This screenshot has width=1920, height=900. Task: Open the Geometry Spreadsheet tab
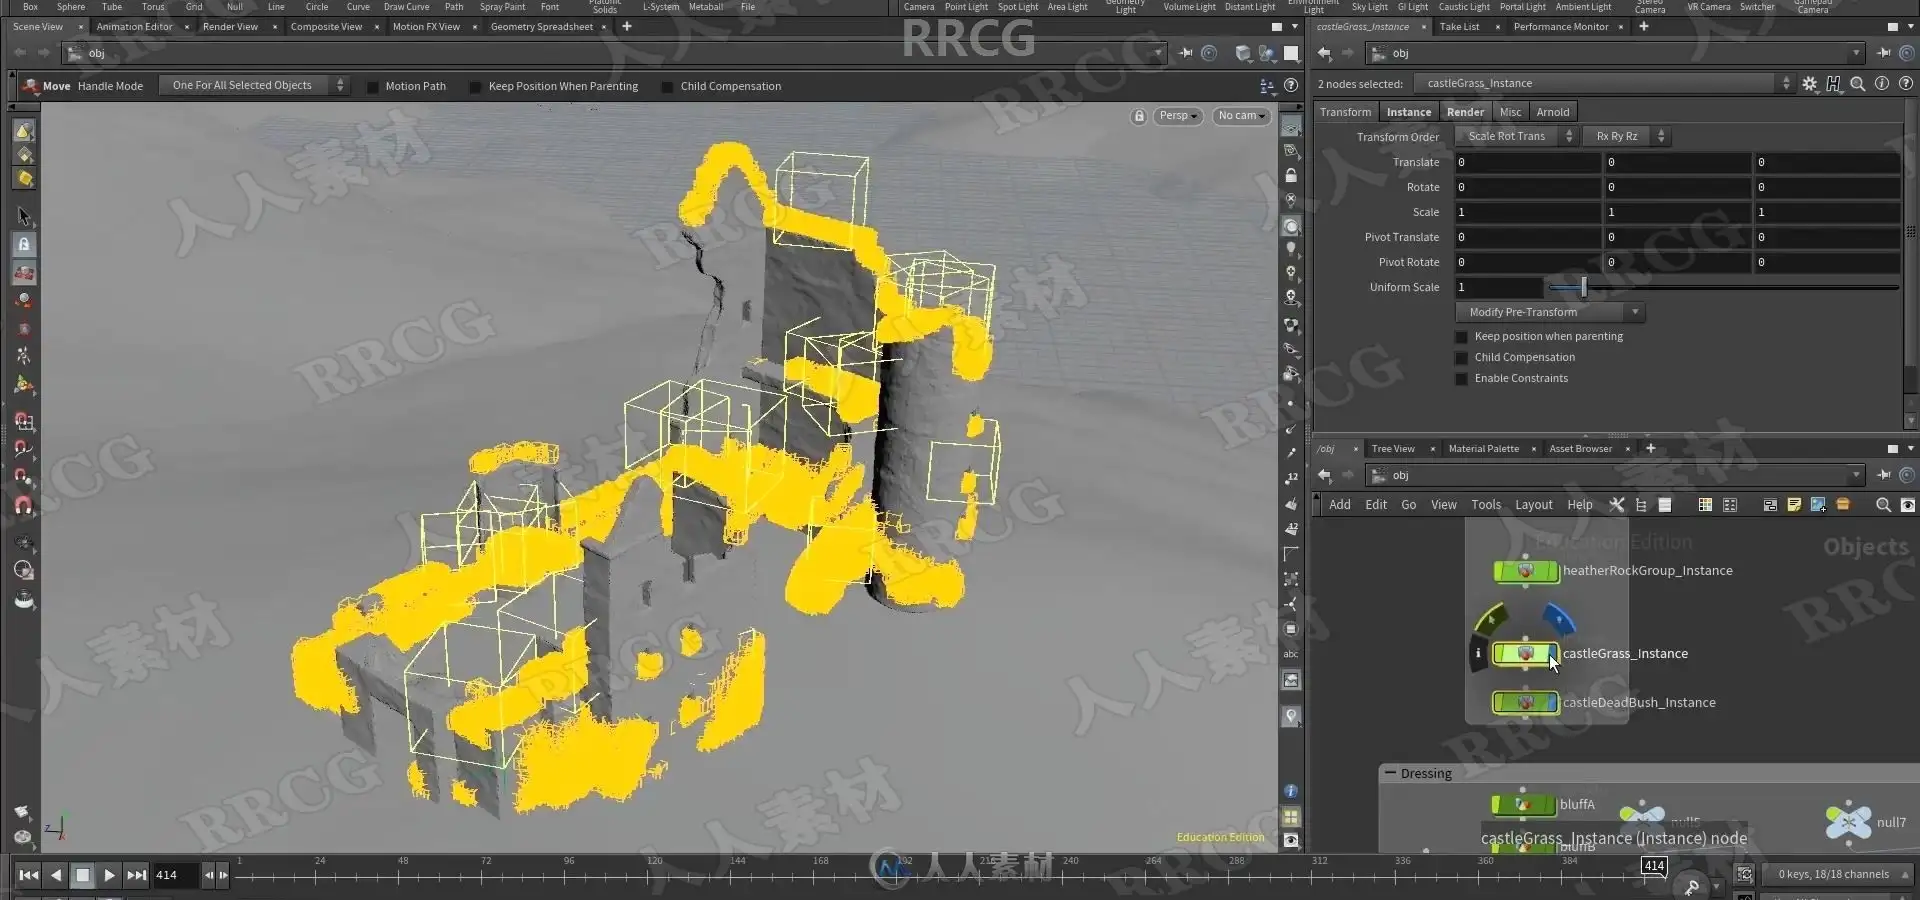click(x=541, y=27)
